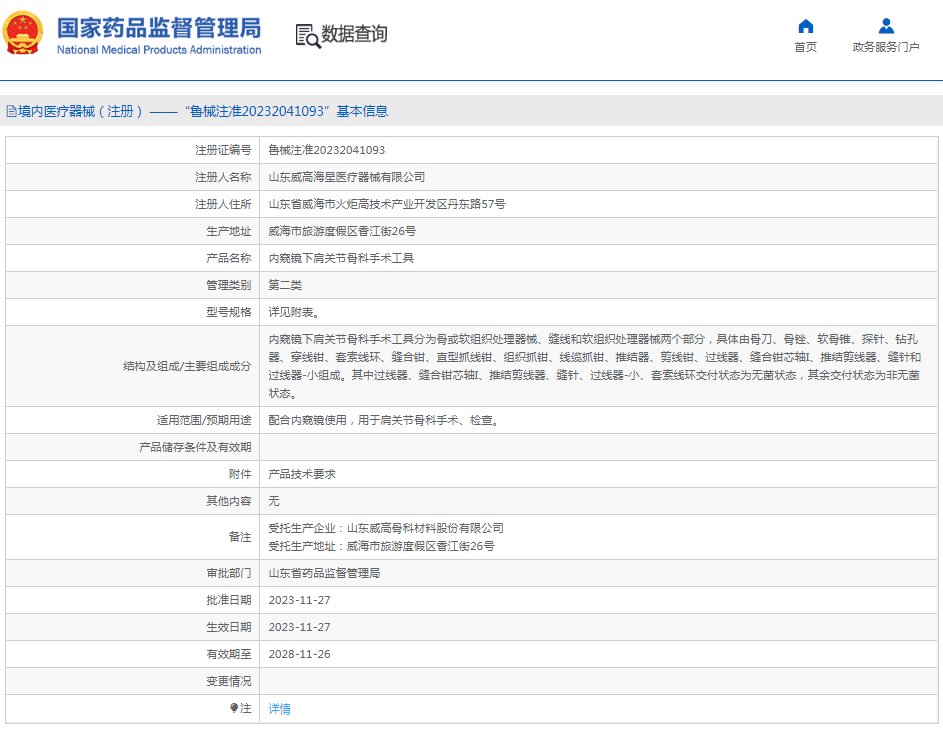Click the 产品名称 row label
The height and width of the screenshot is (729, 943).
pos(229,258)
